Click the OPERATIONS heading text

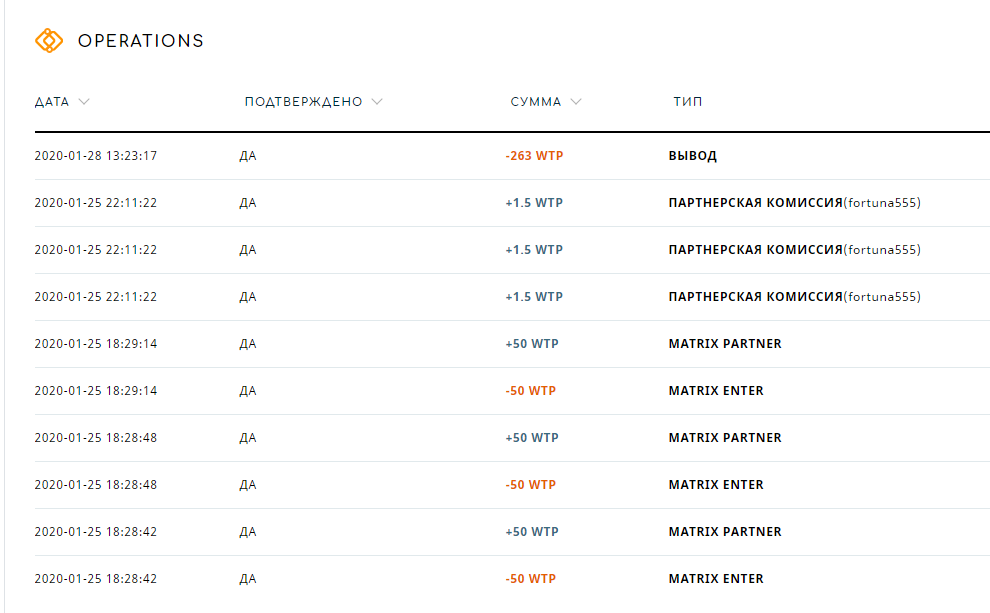pyautogui.click(x=141, y=41)
